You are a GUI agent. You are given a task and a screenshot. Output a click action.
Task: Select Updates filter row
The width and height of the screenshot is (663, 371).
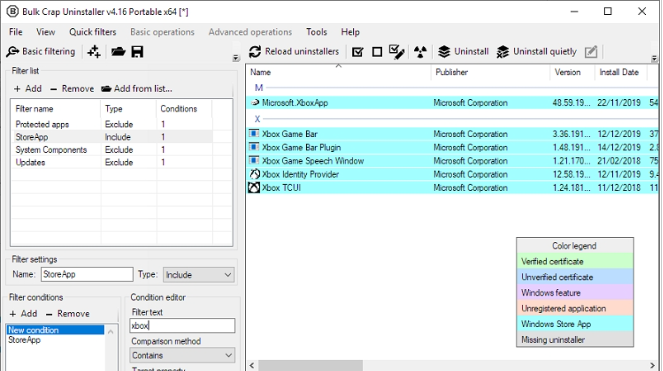112,162
